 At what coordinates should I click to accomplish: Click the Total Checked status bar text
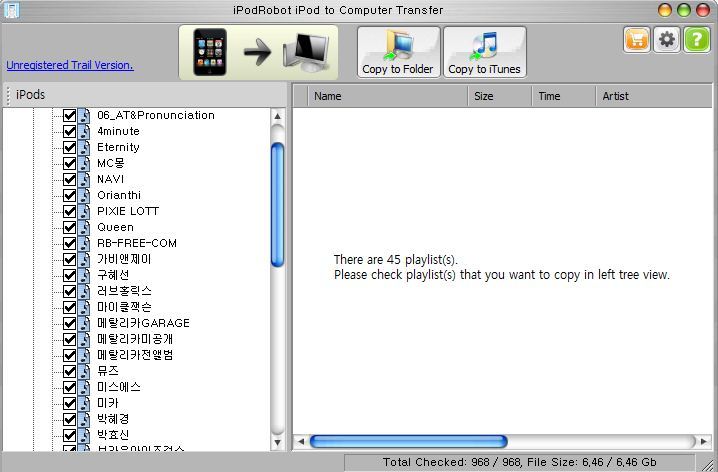520,462
